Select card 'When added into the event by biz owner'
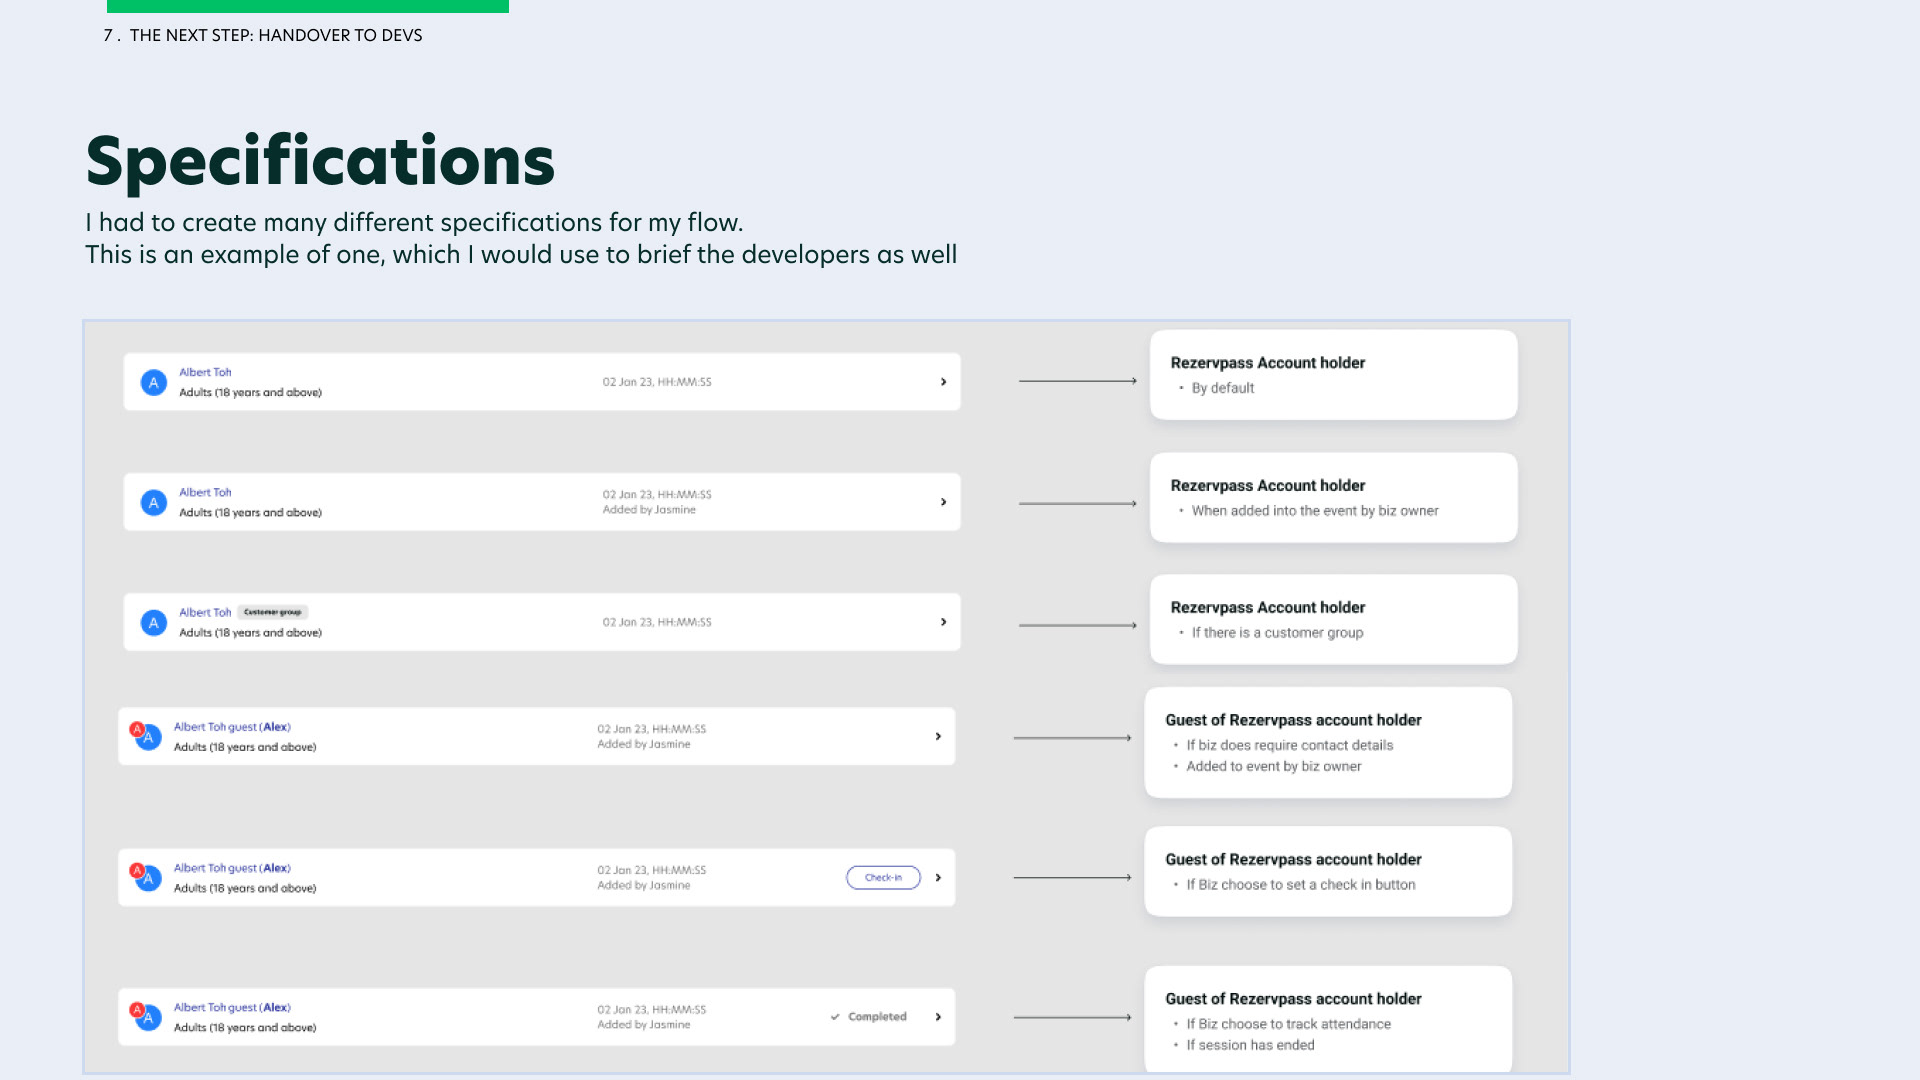 point(1333,498)
